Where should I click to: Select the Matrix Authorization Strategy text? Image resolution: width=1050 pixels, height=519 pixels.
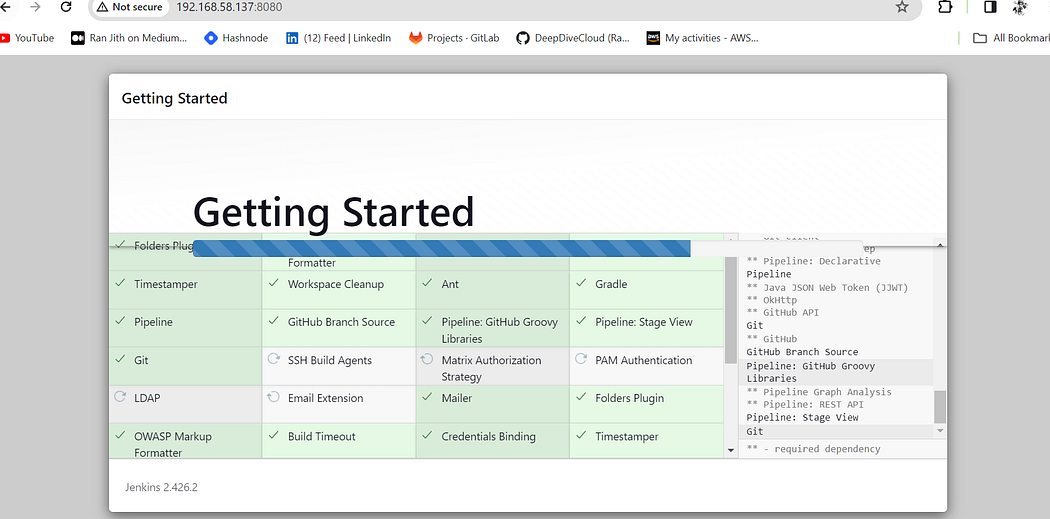(491, 368)
